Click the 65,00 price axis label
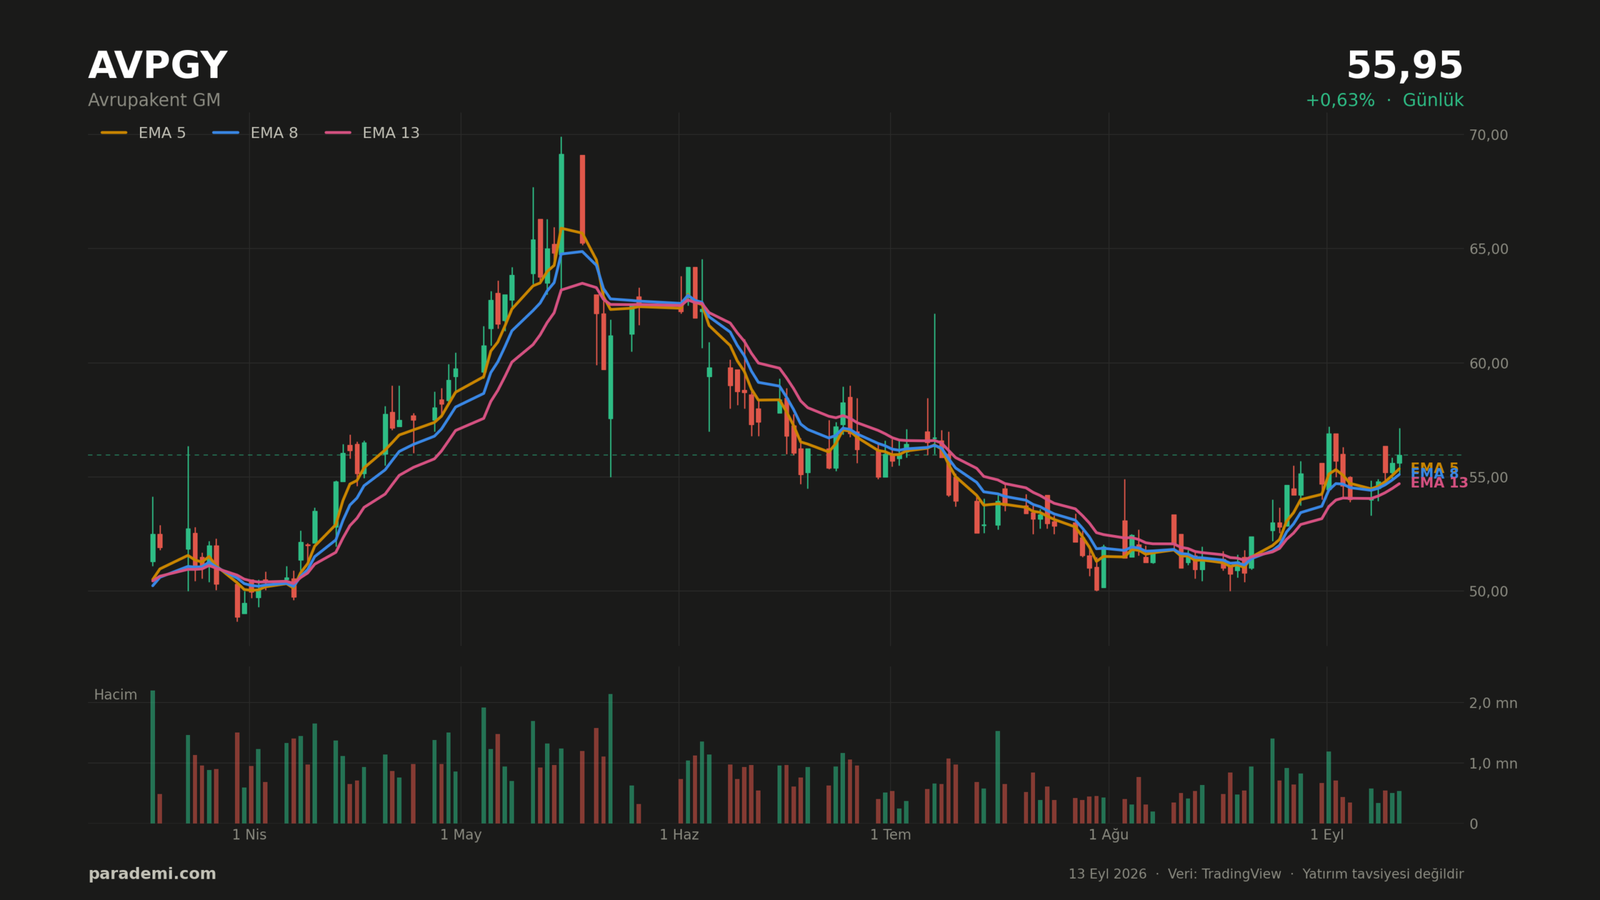The width and height of the screenshot is (1600, 900). (x=1489, y=249)
